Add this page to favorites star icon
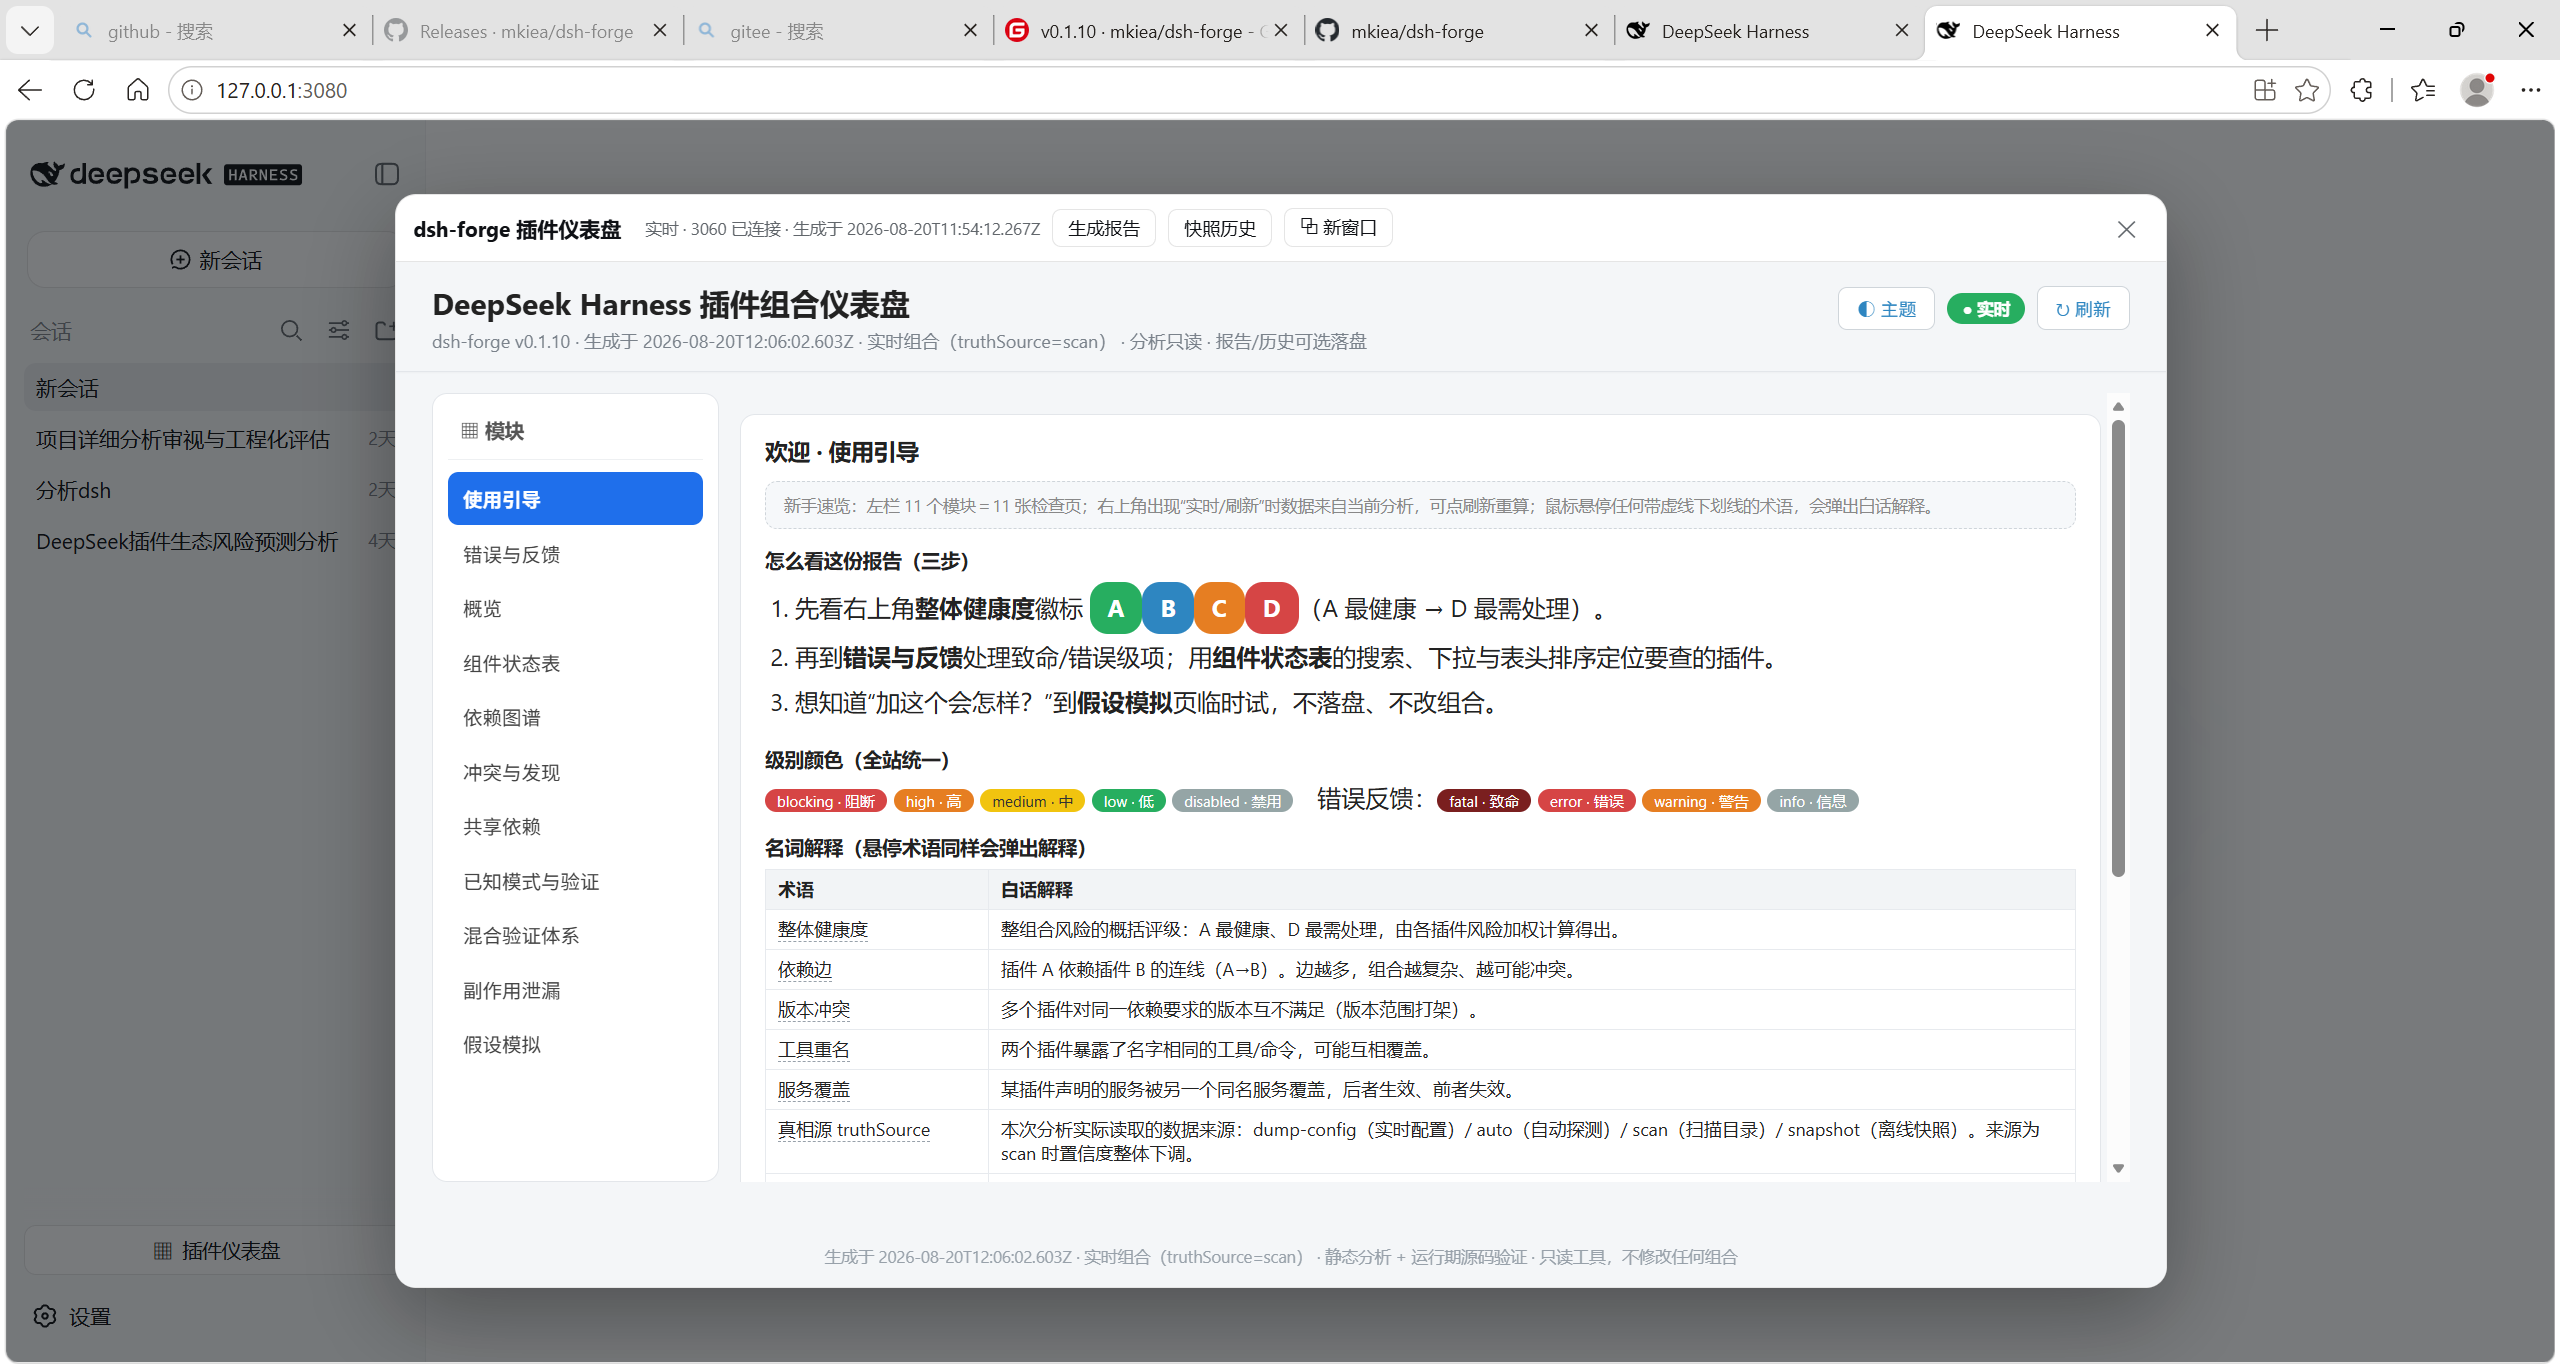Image resolution: width=2560 pixels, height=1368 pixels. click(x=2307, y=90)
